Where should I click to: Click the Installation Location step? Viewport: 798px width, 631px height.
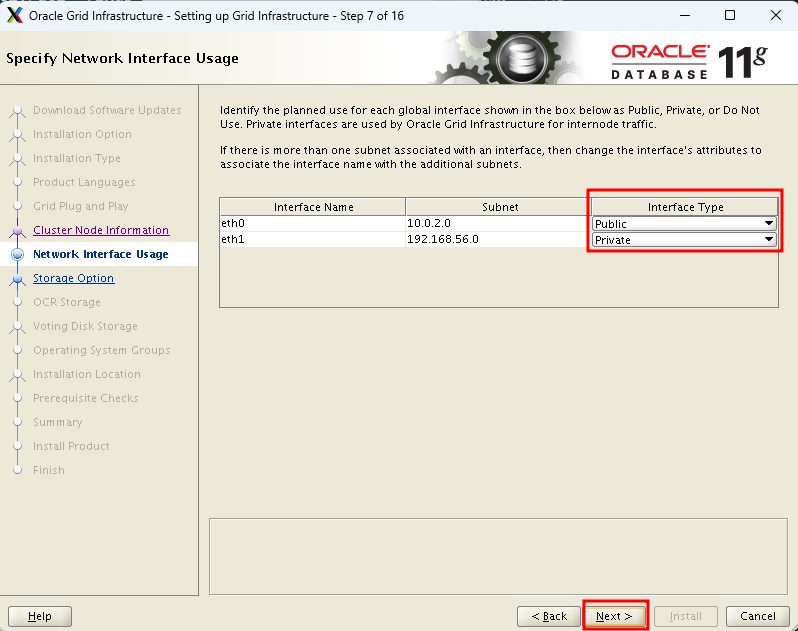coord(87,374)
